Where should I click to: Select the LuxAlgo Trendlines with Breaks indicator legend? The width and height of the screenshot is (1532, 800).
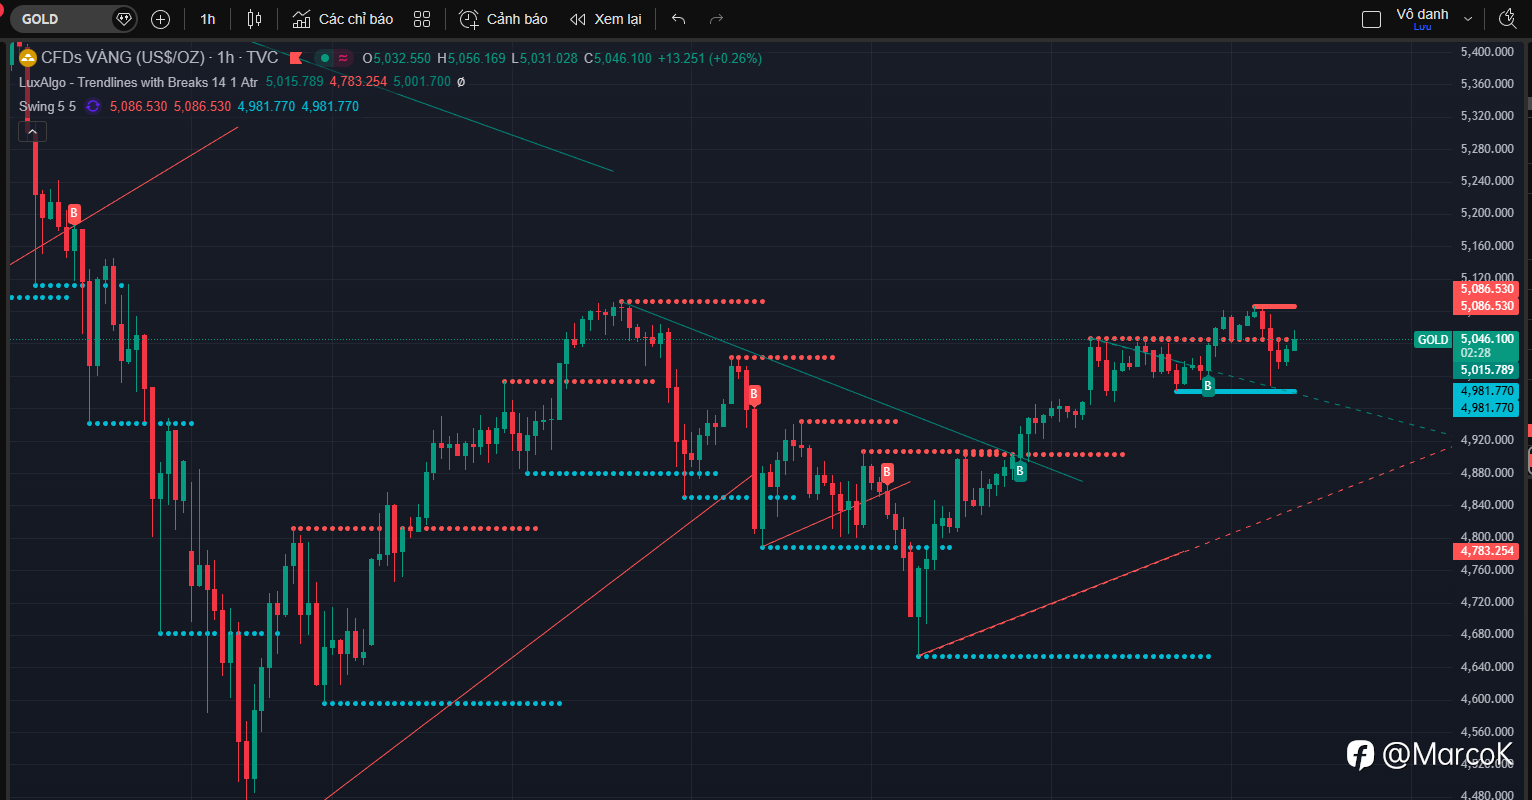click(x=139, y=82)
